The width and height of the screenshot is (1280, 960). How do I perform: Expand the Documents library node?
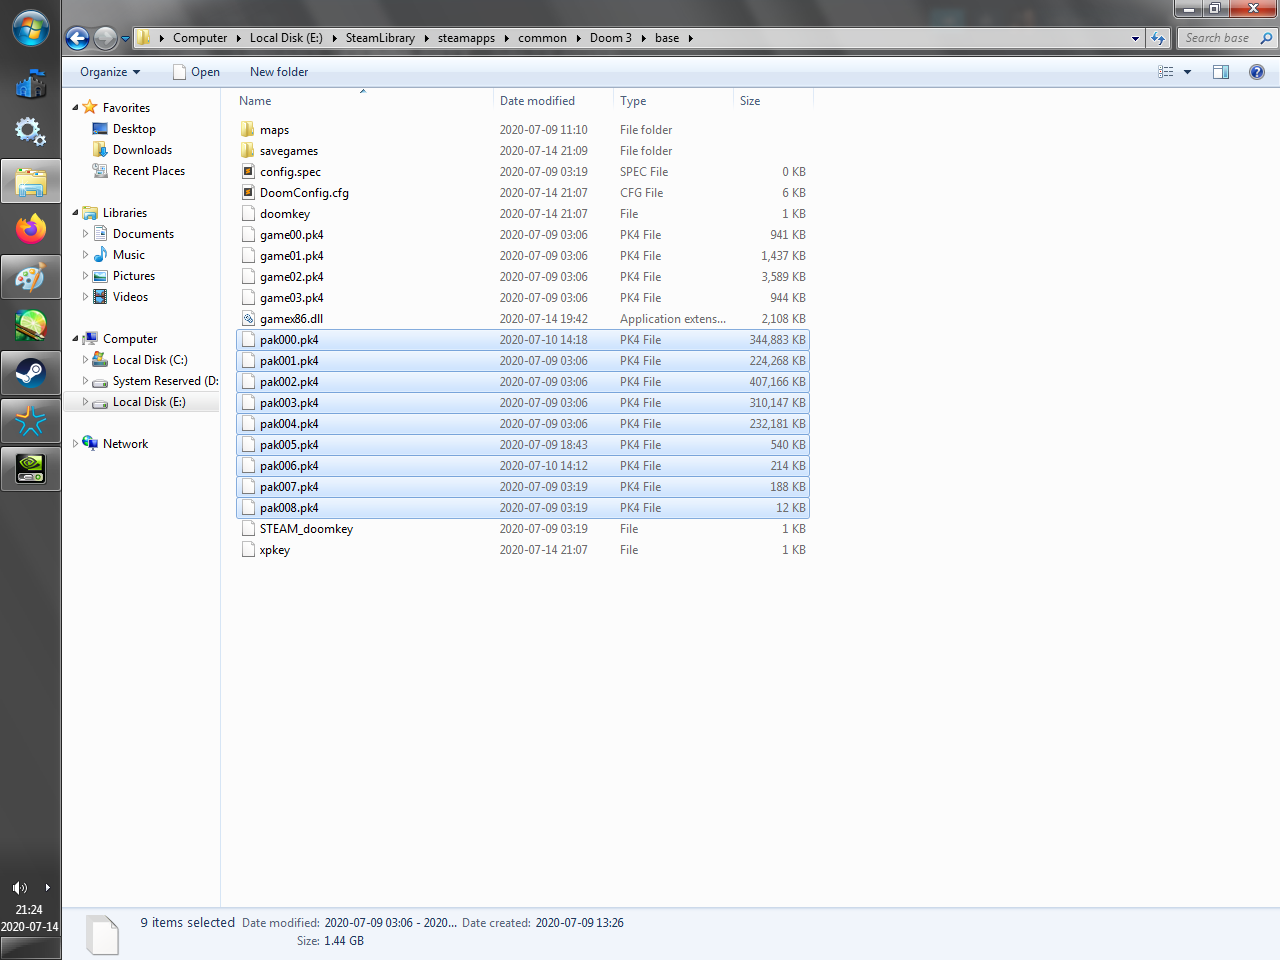pyautogui.click(x=85, y=234)
